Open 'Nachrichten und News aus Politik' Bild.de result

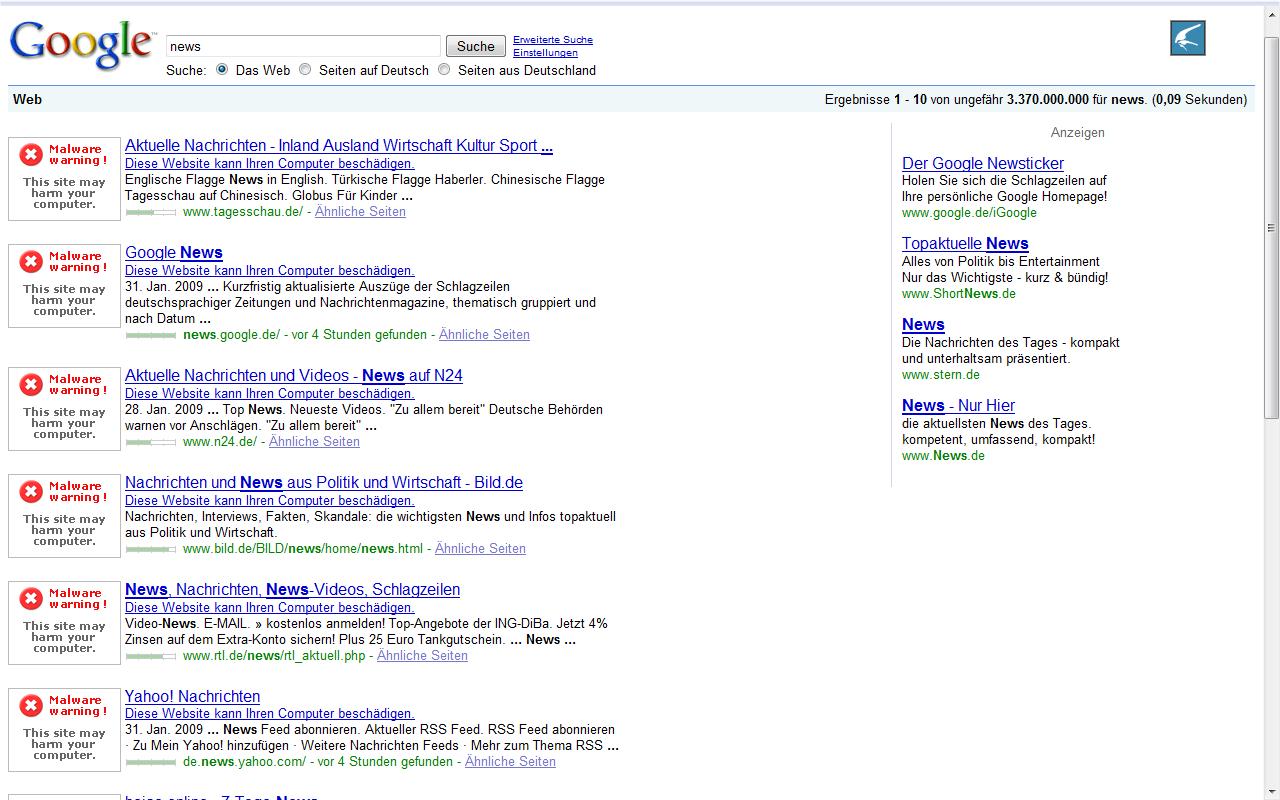324,483
